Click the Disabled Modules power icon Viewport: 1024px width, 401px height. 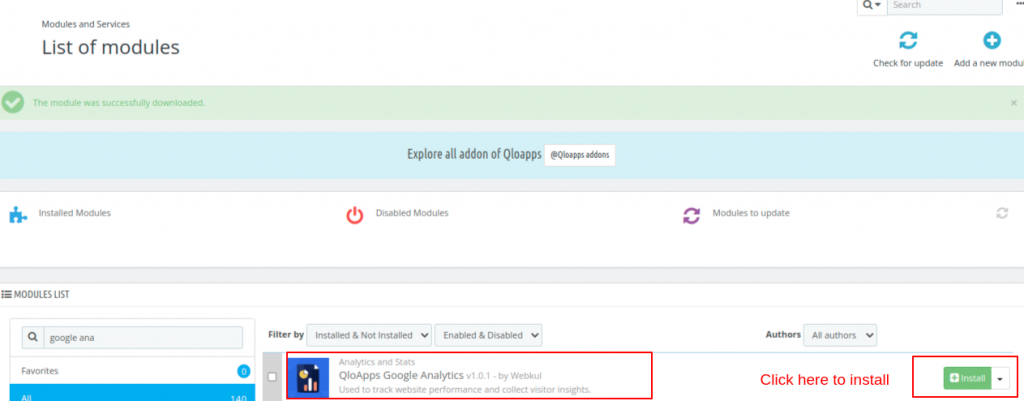pyautogui.click(x=355, y=216)
